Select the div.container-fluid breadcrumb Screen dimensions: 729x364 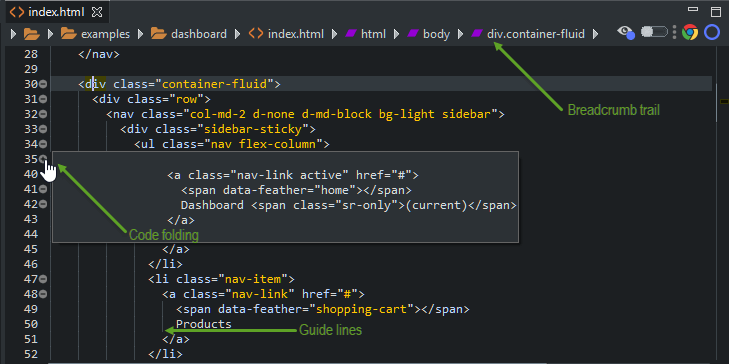pyautogui.click(x=528, y=33)
